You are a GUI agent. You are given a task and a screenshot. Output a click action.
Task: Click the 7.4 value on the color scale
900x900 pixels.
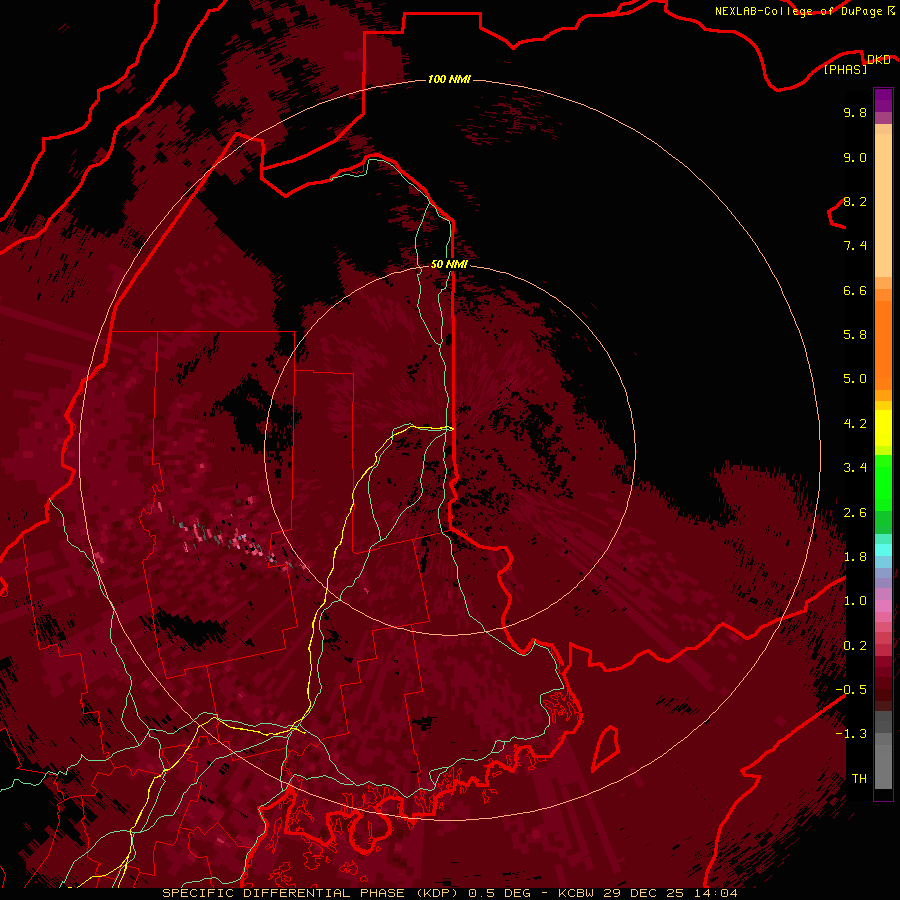[x=855, y=246]
